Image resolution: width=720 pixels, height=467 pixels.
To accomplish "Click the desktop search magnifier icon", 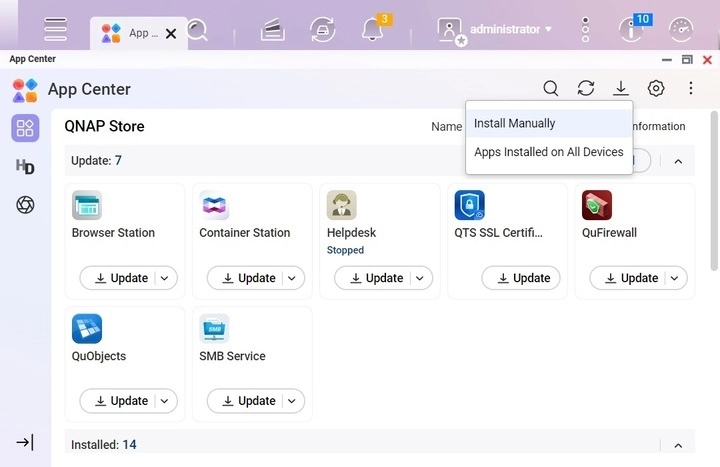I will tap(198, 30).
